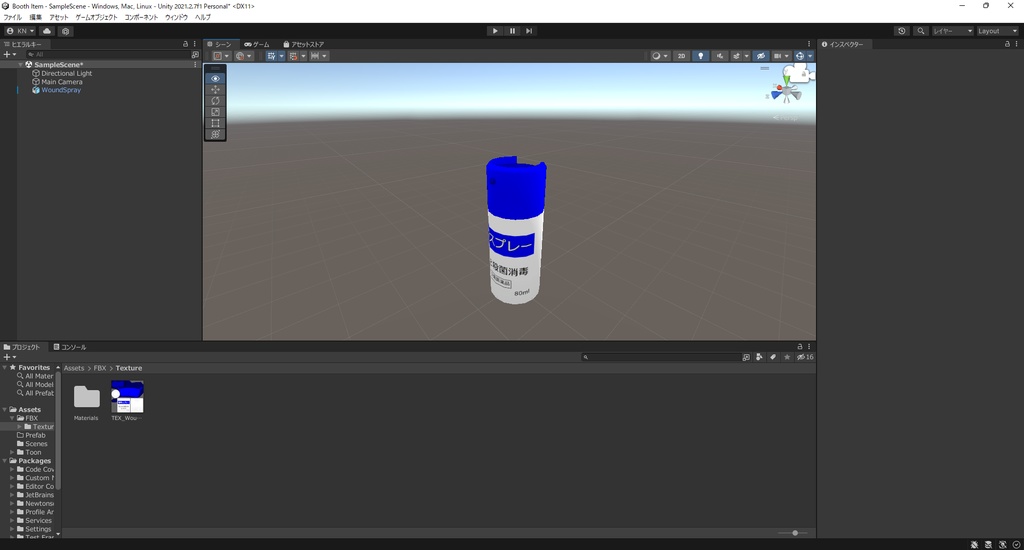Open the Scene view panel options menu
1024x550 pixels.
click(x=809, y=44)
